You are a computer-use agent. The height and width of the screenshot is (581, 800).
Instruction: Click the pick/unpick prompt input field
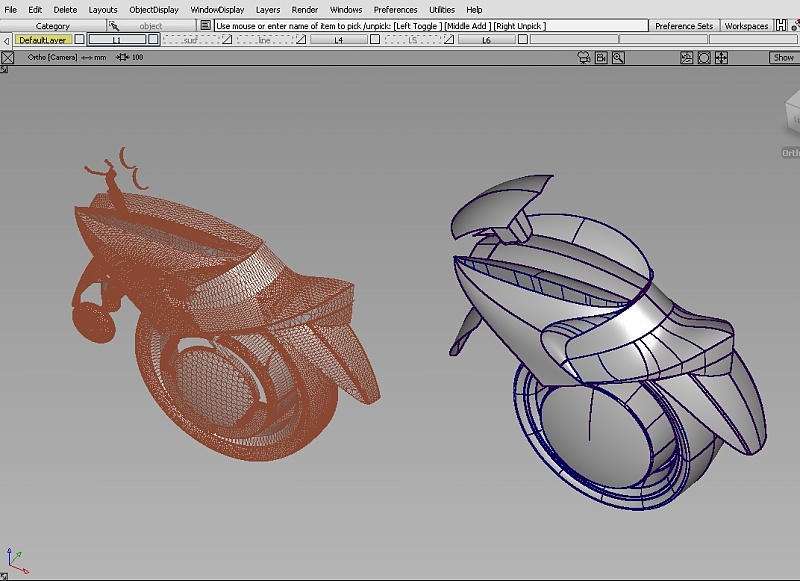[x=431, y=26]
